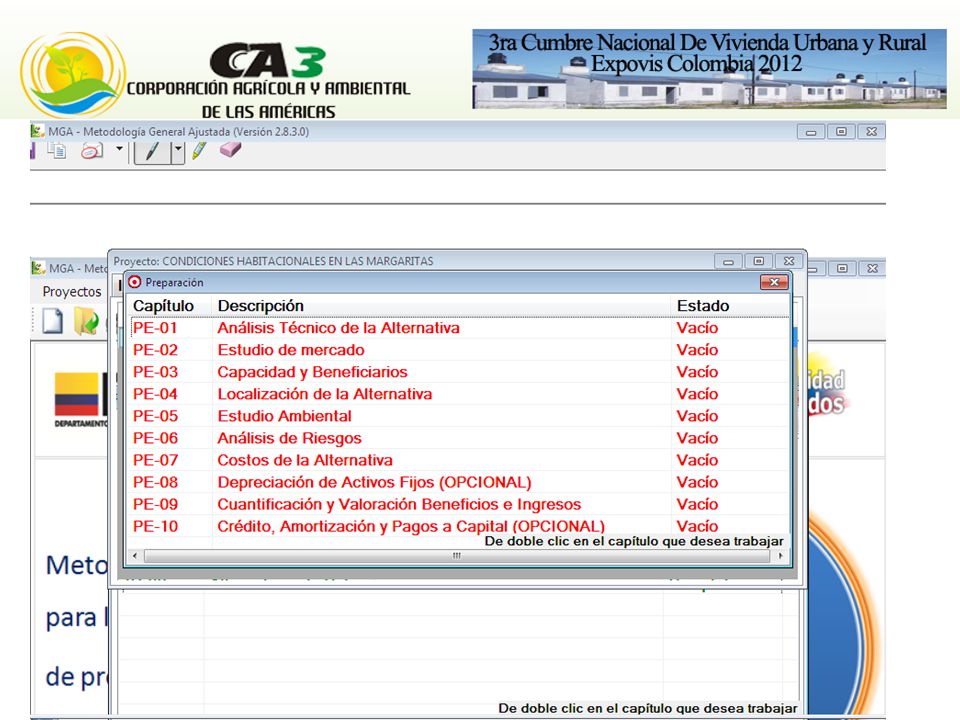Click the Capítulo column header
Image resolution: width=960 pixels, height=720 pixels.
click(x=163, y=306)
